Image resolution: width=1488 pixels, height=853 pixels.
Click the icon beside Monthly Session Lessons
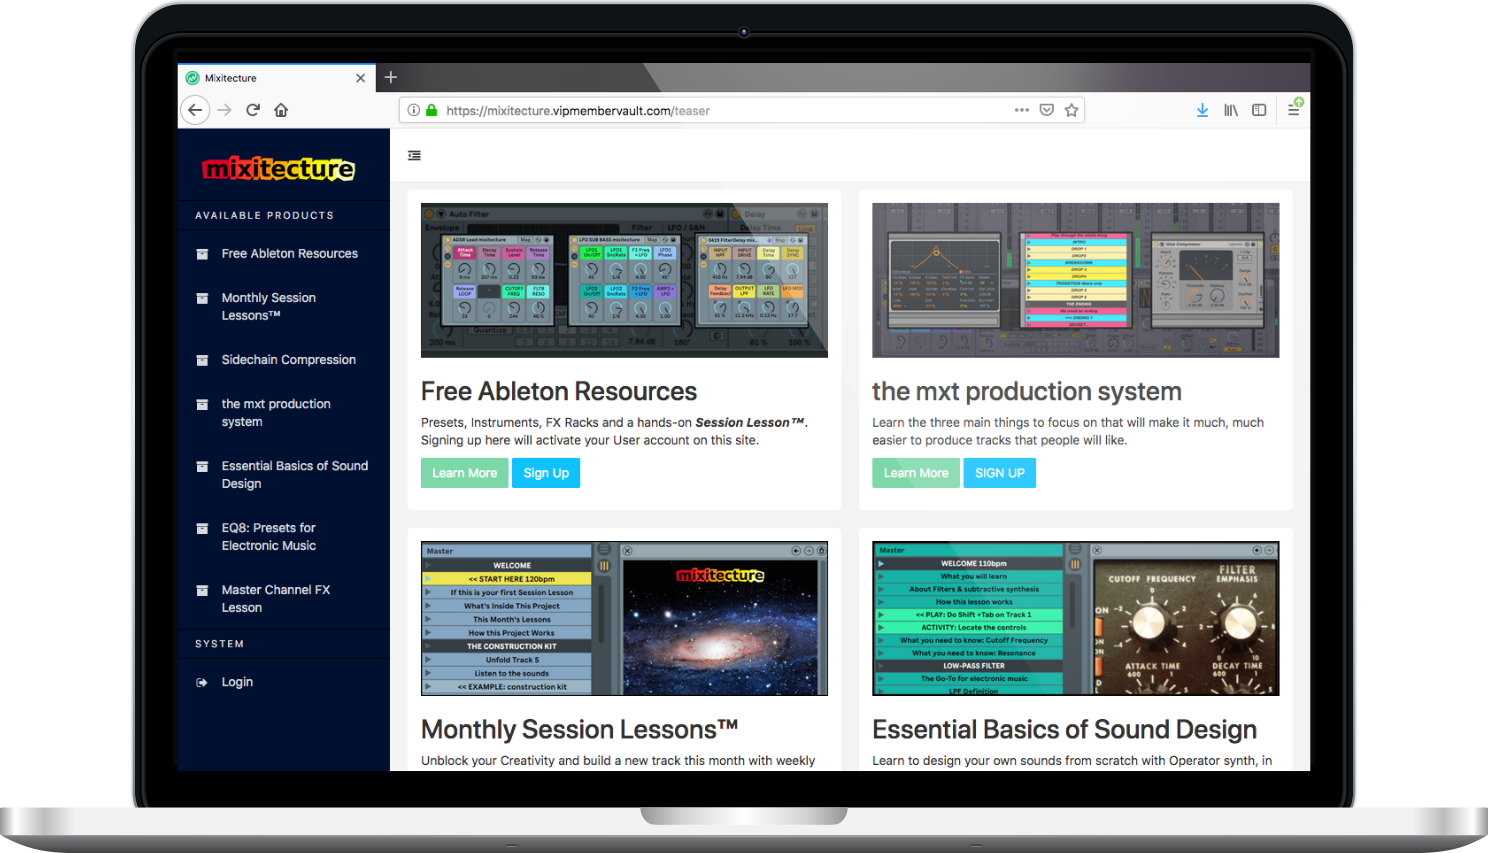(x=202, y=298)
